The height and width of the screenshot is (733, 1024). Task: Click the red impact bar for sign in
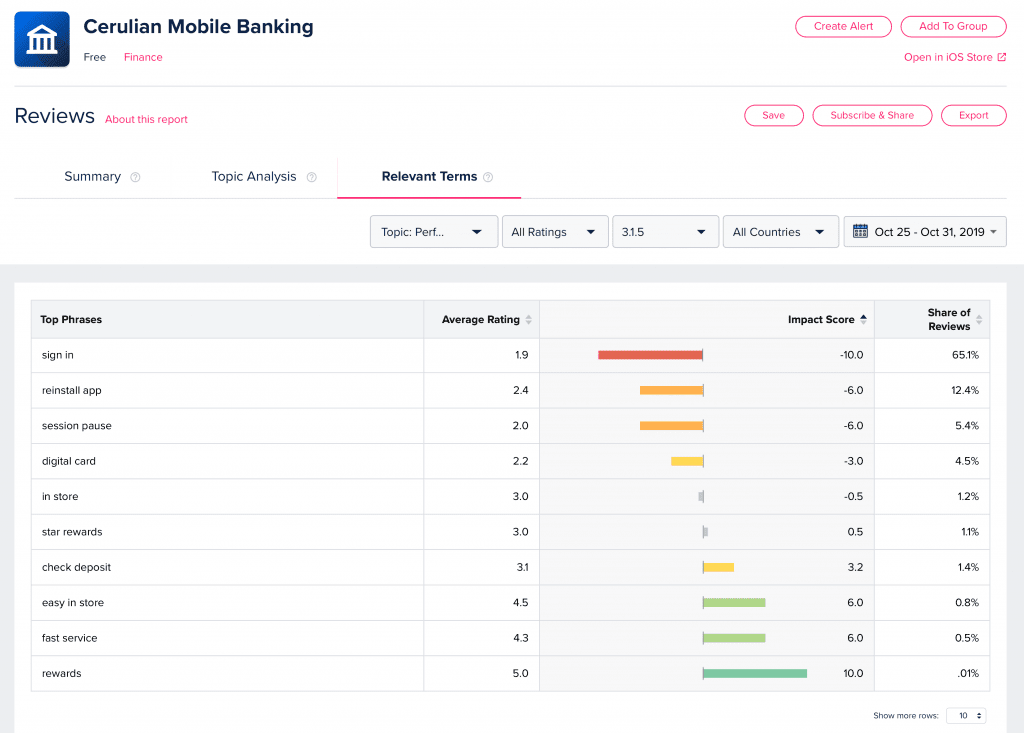coord(650,355)
